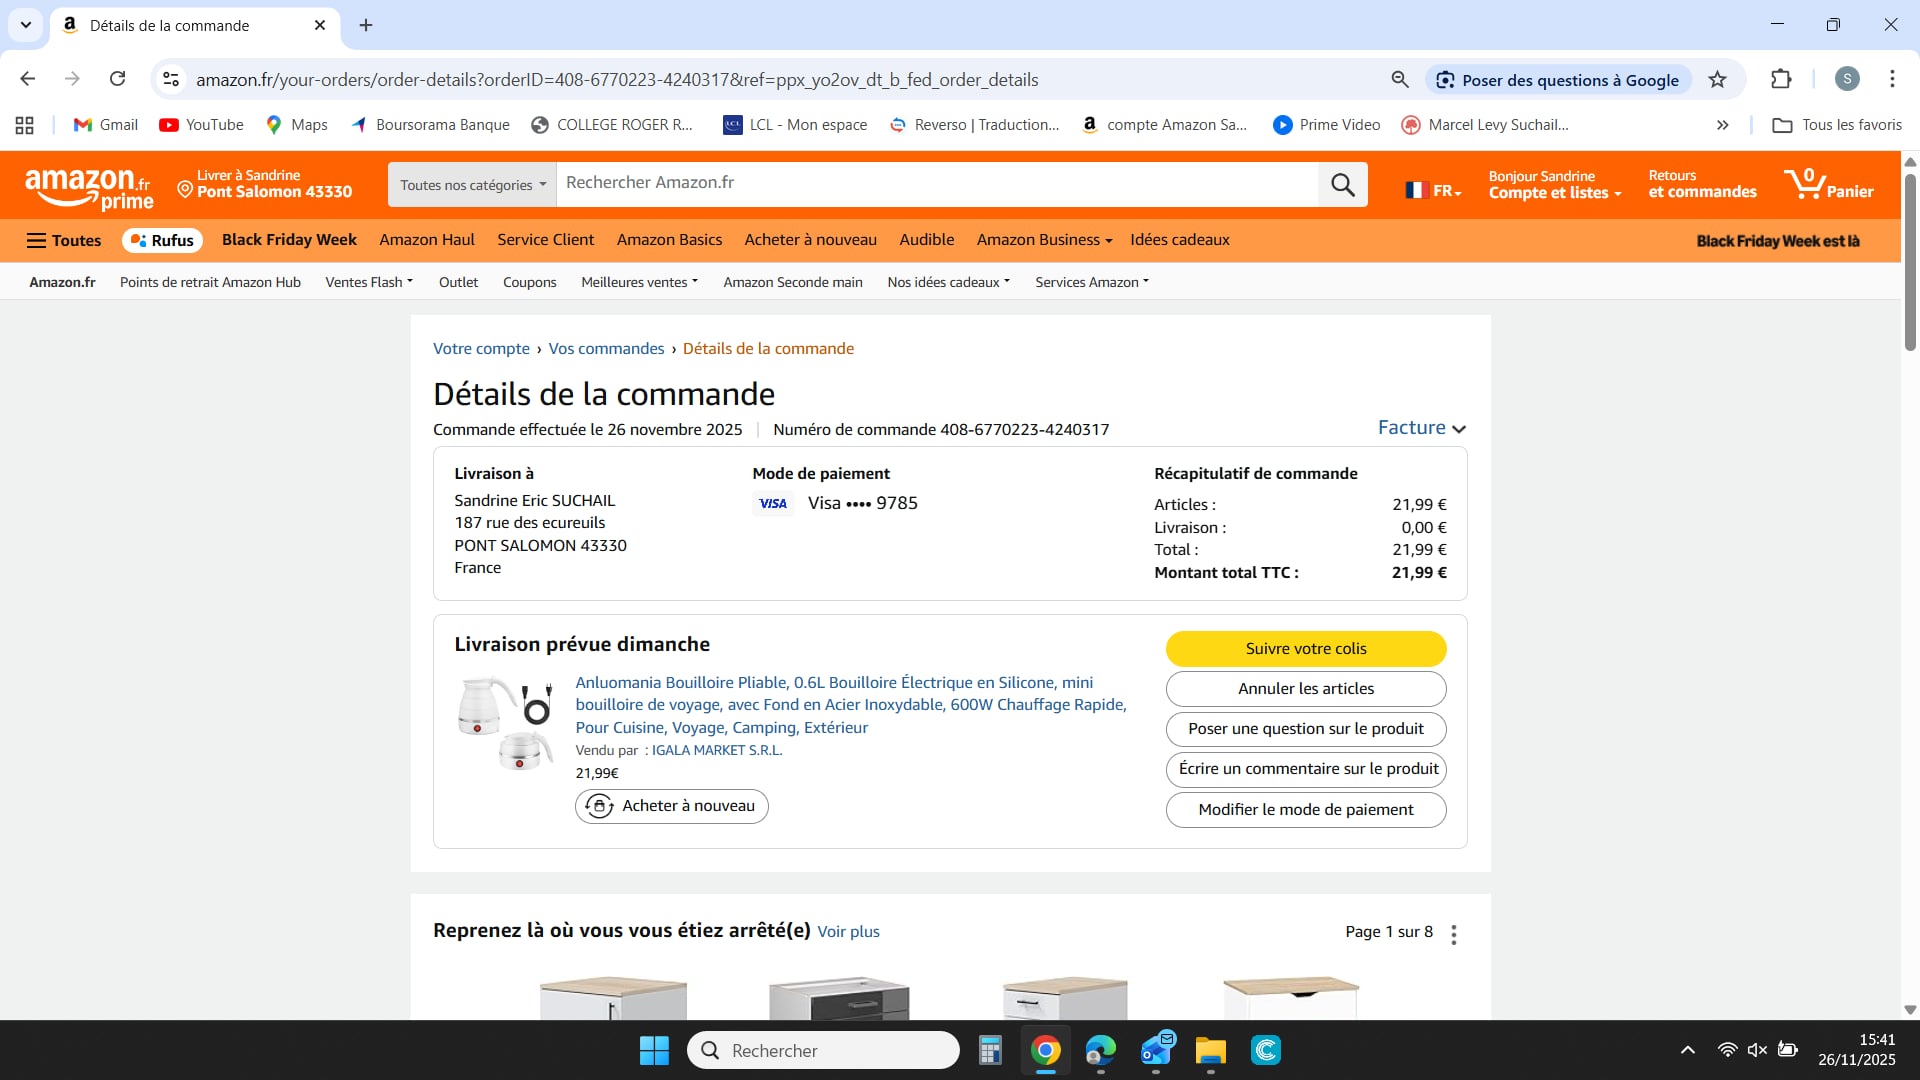1920x1080 pixels.
Task: Expand the Ventes Flash menu
Action: click(369, 282)
